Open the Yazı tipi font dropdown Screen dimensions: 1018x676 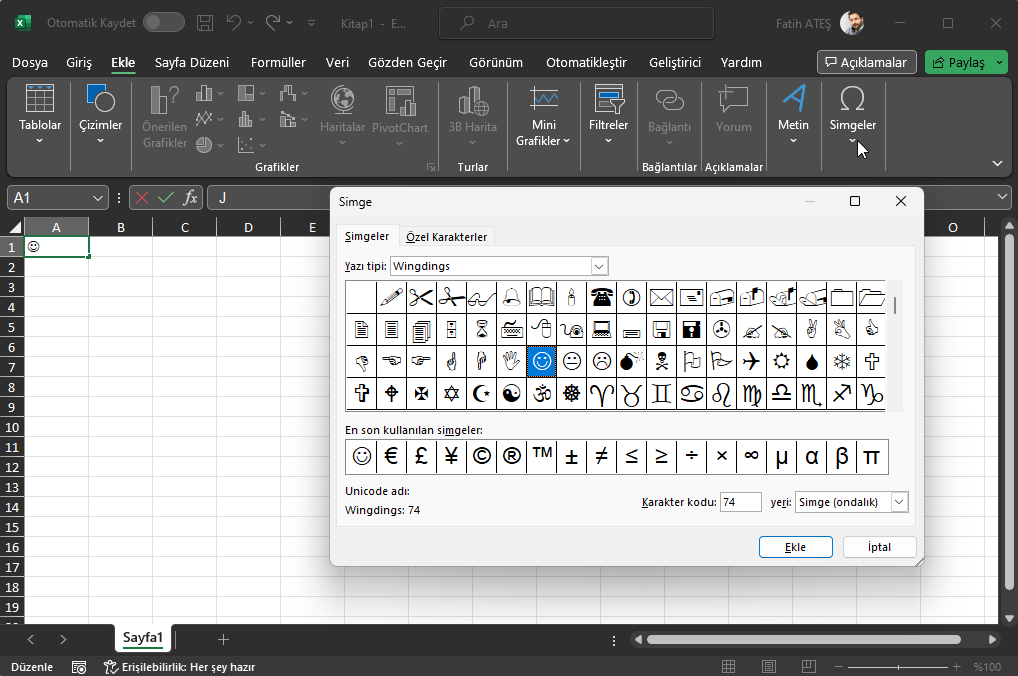[598, 266]
